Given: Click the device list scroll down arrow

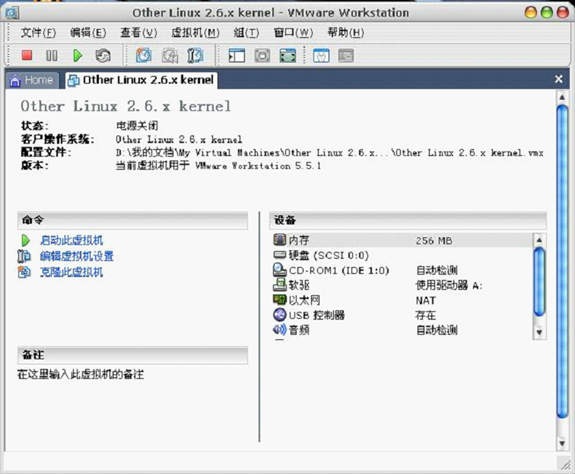Looking at the screenshot, I should (539, 332).
